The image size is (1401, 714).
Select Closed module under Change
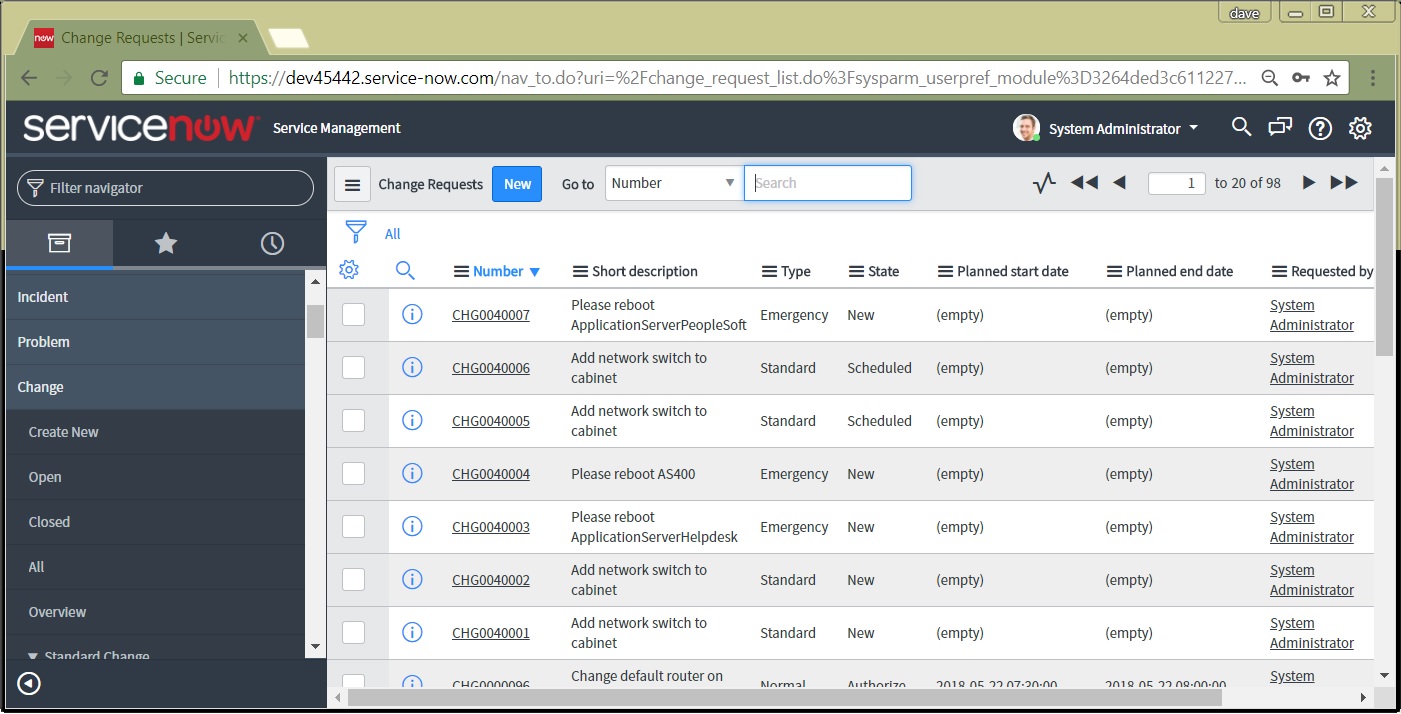[156, 522]
